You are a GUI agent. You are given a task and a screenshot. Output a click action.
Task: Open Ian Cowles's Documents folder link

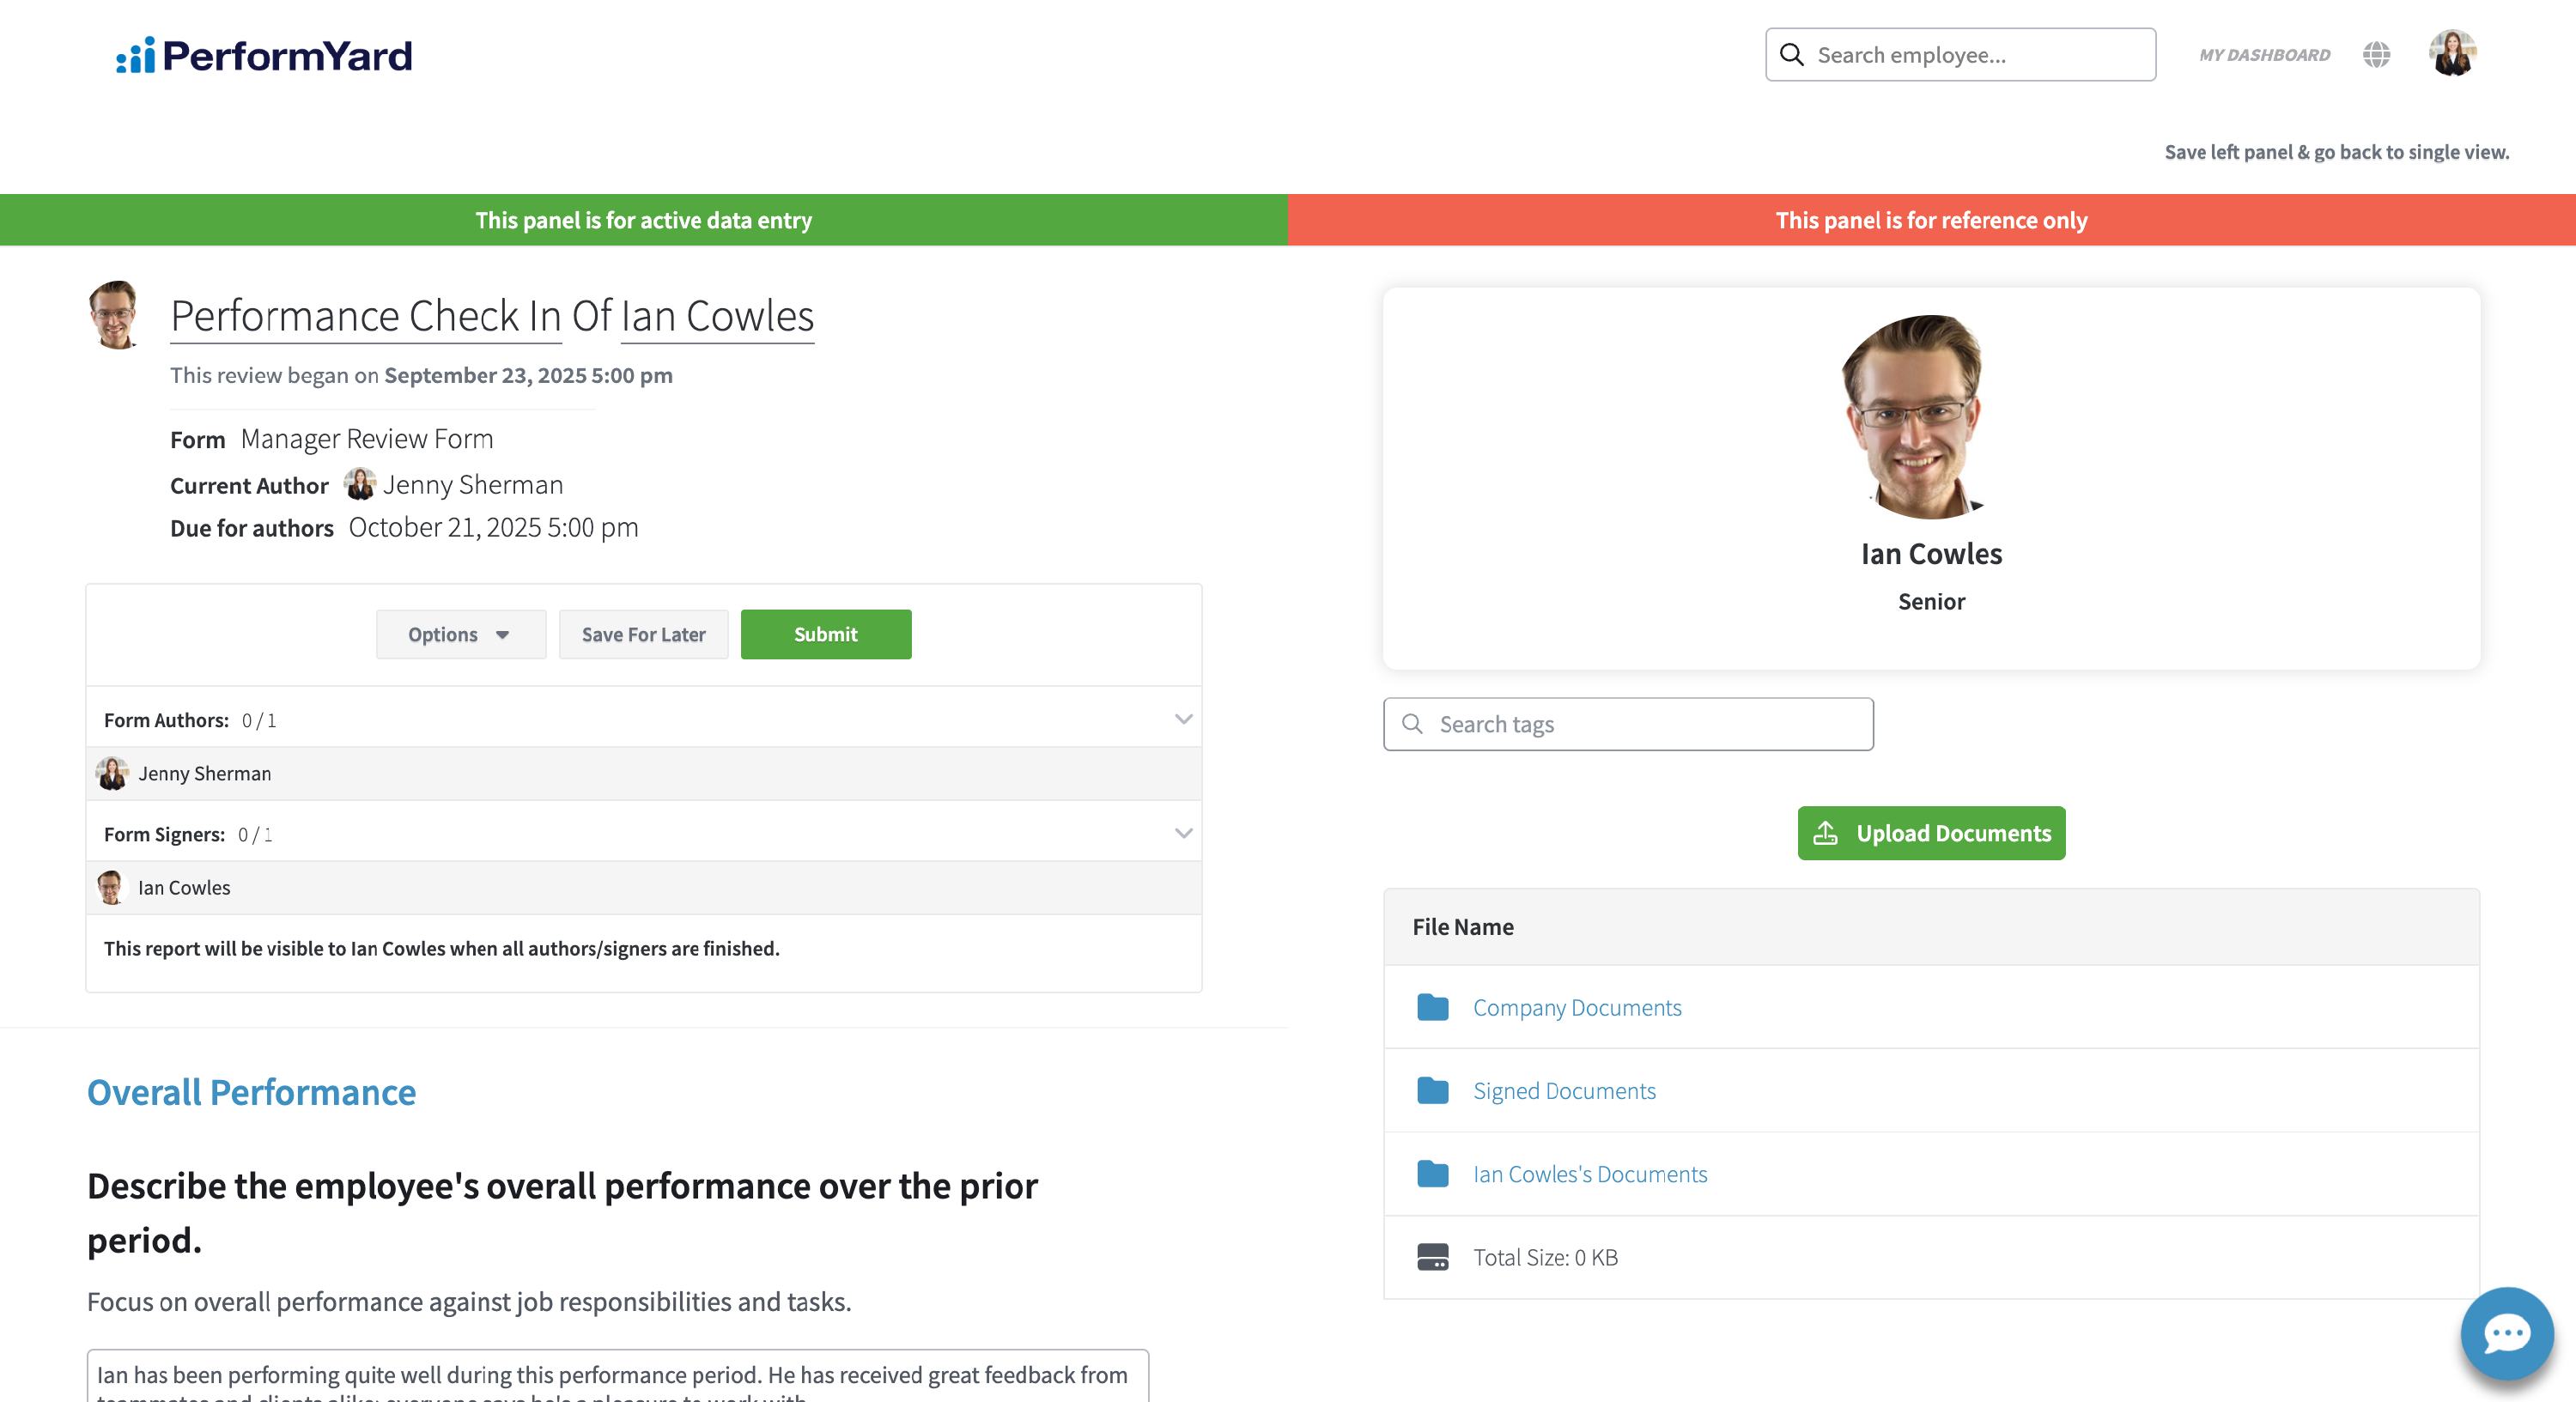pos(1590,1174)
